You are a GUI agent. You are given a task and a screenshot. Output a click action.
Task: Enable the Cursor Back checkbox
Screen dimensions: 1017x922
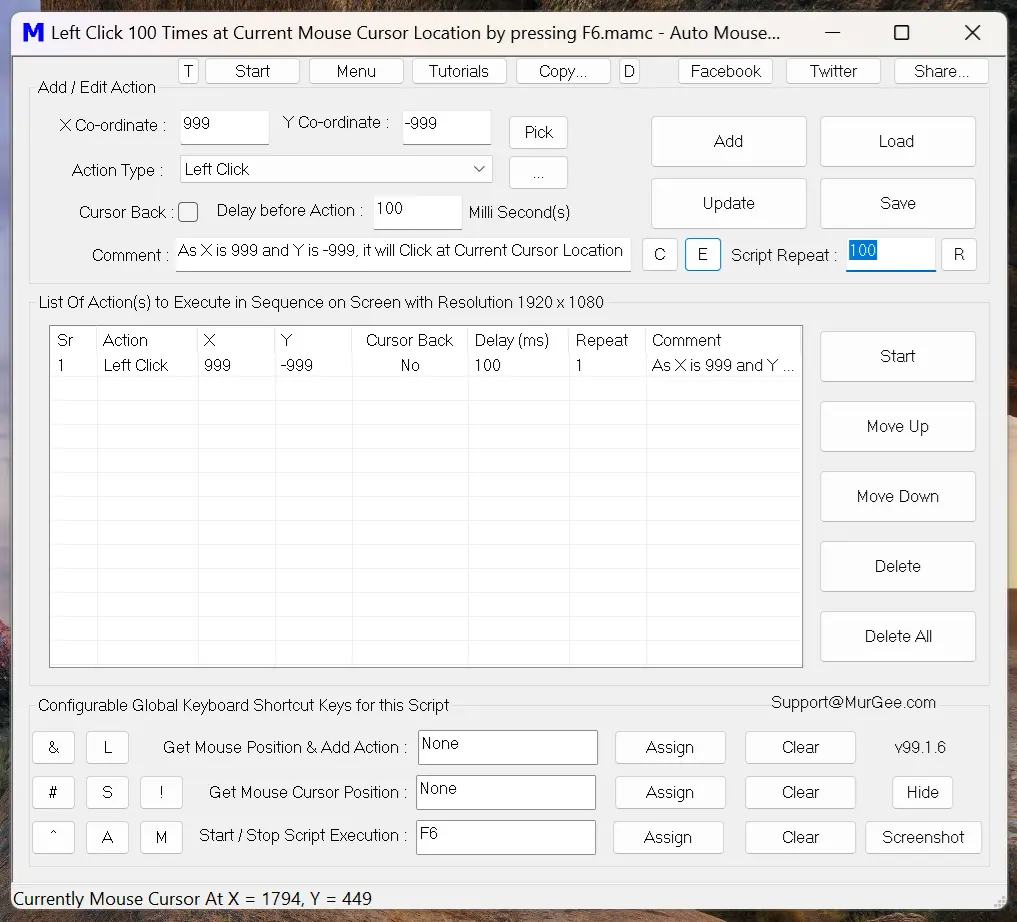tap(188, 212)
